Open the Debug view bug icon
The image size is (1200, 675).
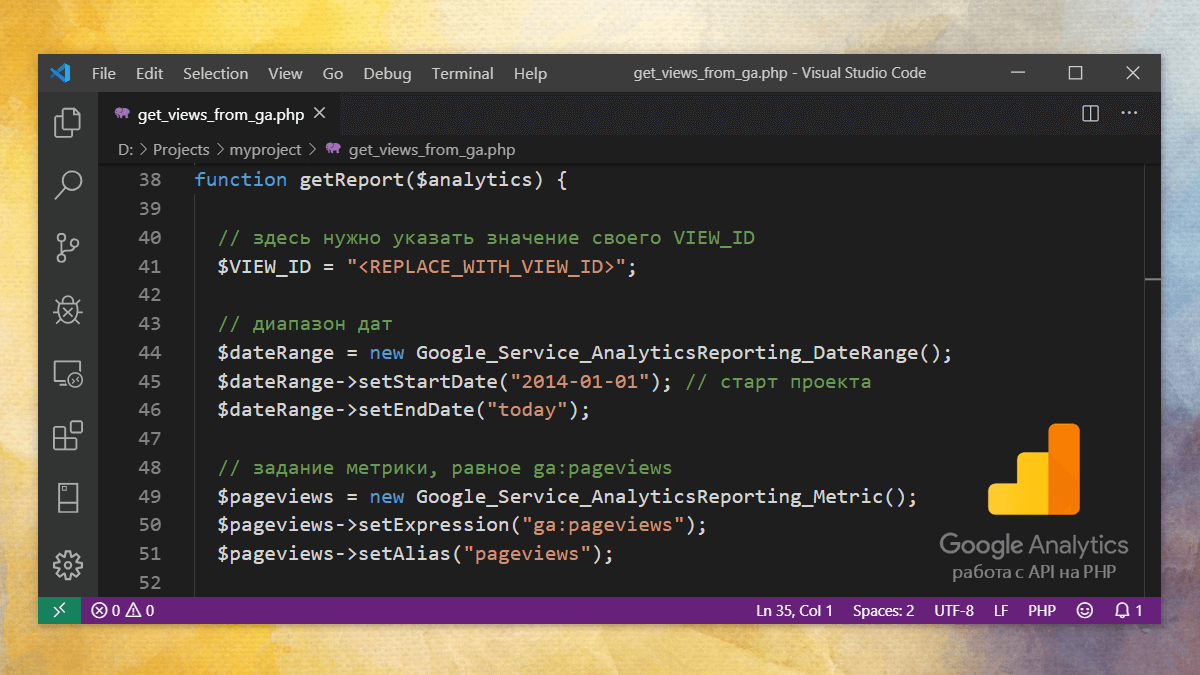(x=68, y=310)
